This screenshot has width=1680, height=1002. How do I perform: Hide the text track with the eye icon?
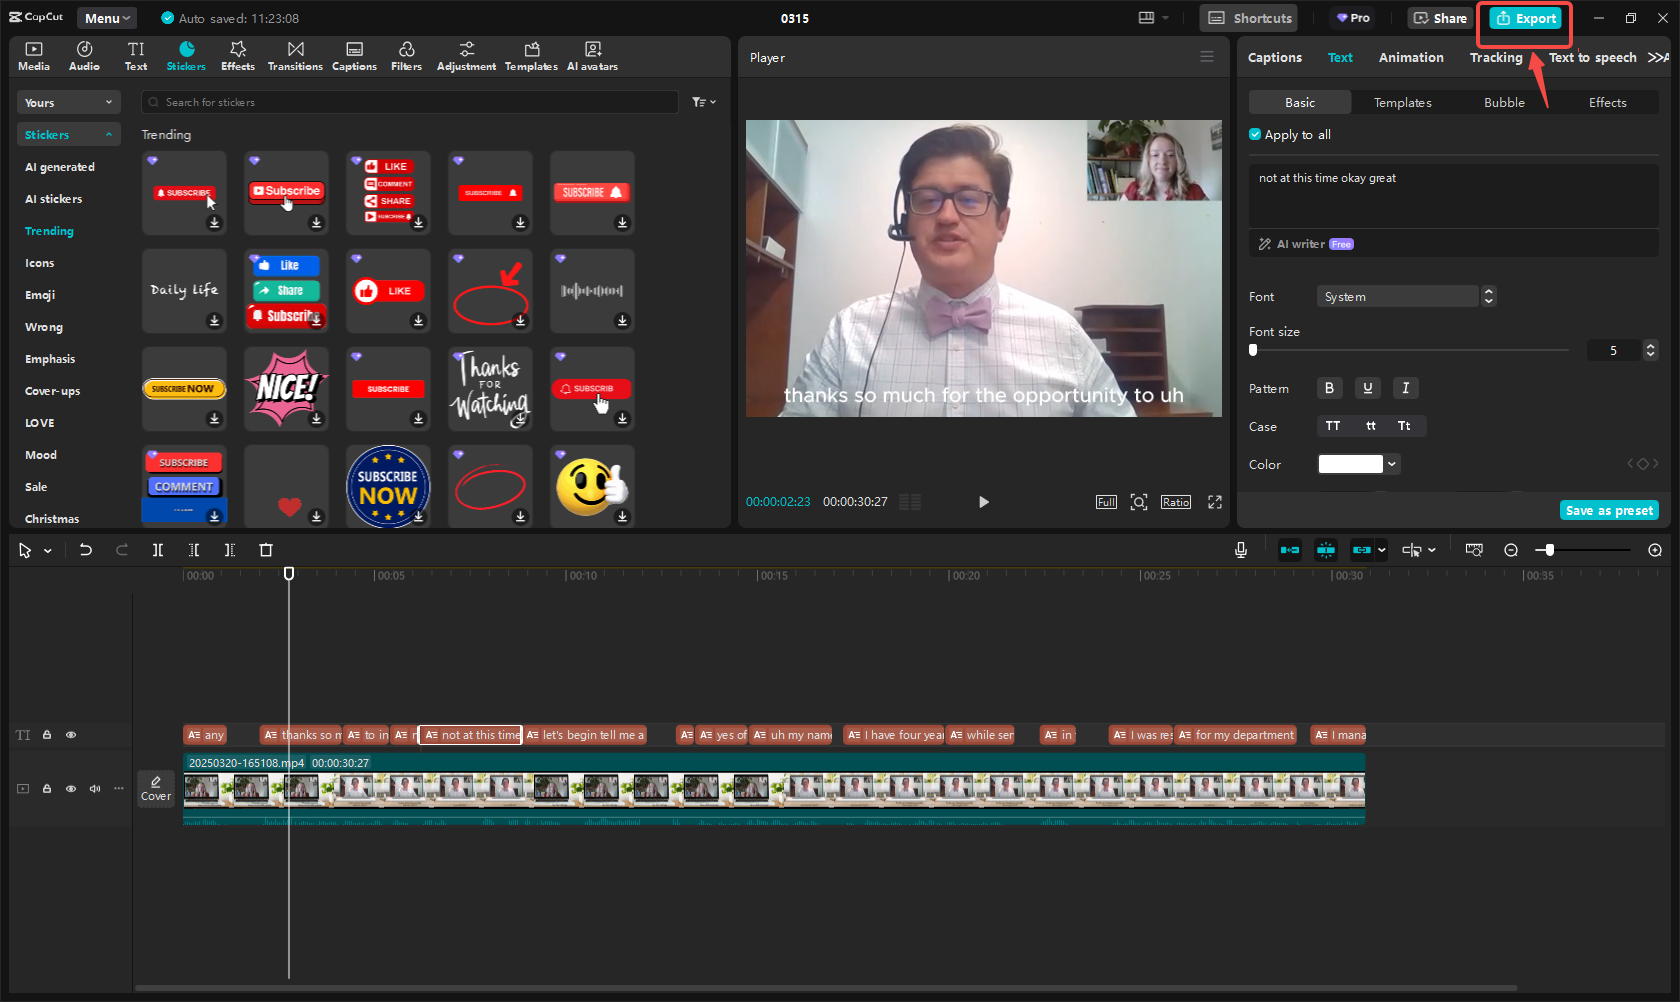click(x=71, y=734)
